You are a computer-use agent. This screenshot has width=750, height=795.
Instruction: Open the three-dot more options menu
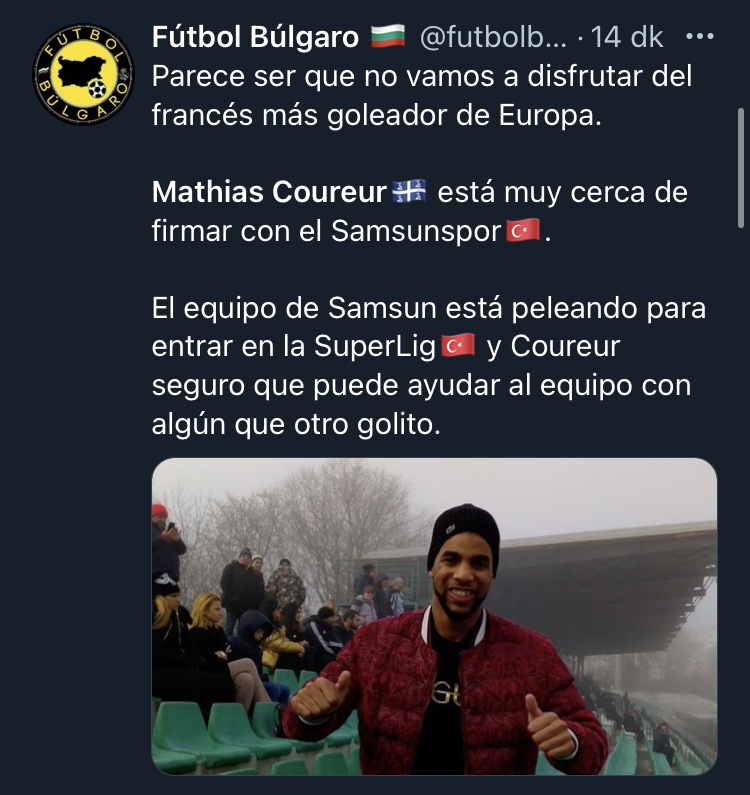[699, 37]
